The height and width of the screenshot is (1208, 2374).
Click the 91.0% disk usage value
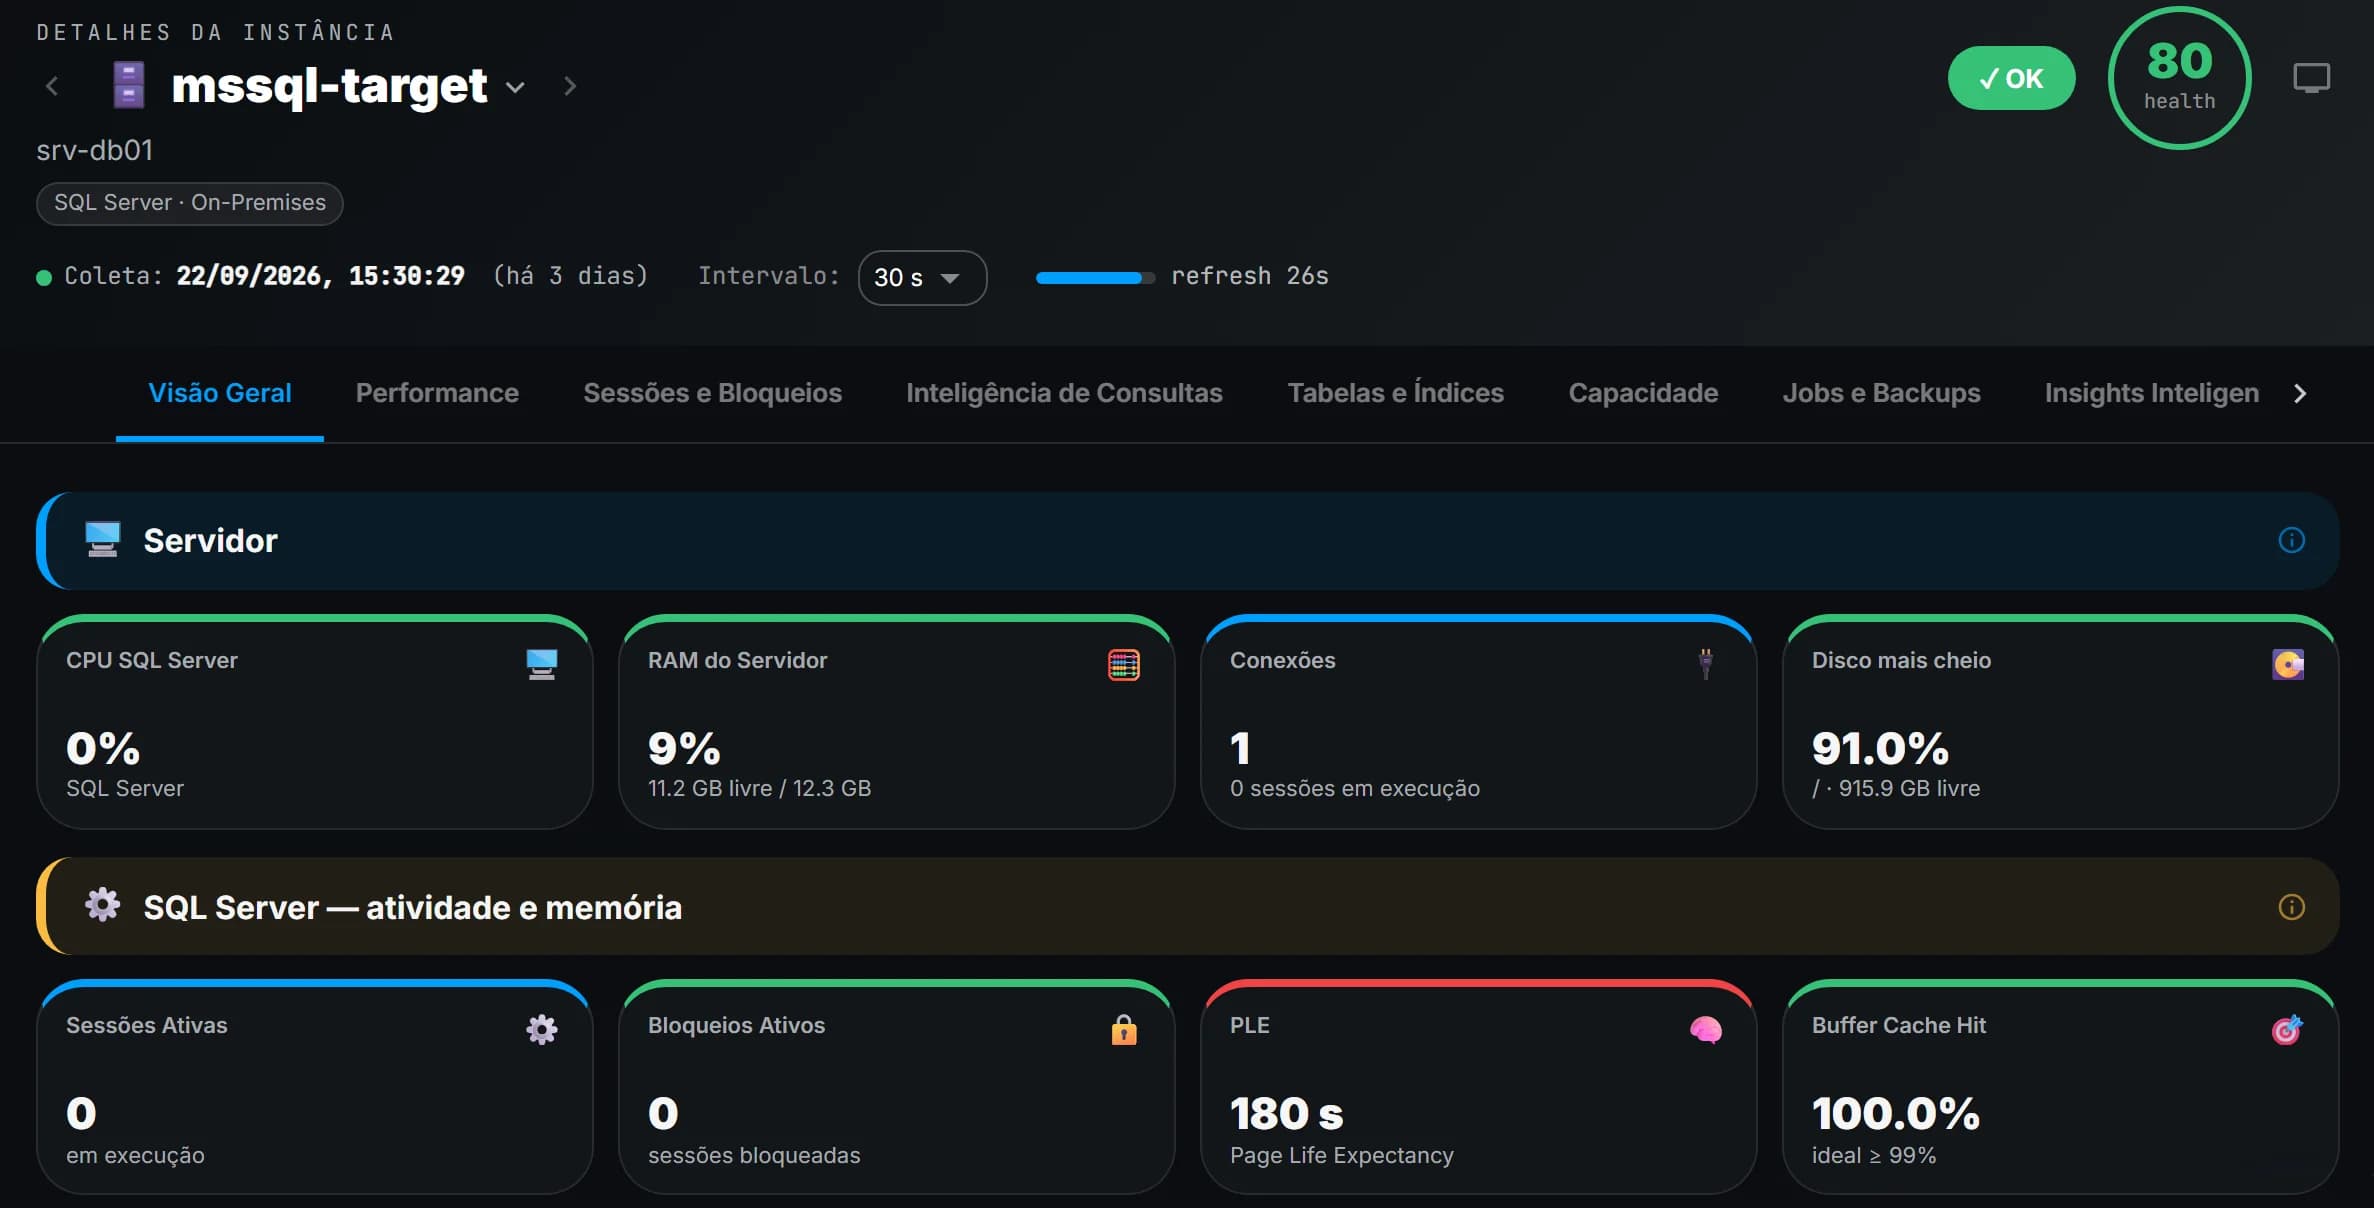1880,748
